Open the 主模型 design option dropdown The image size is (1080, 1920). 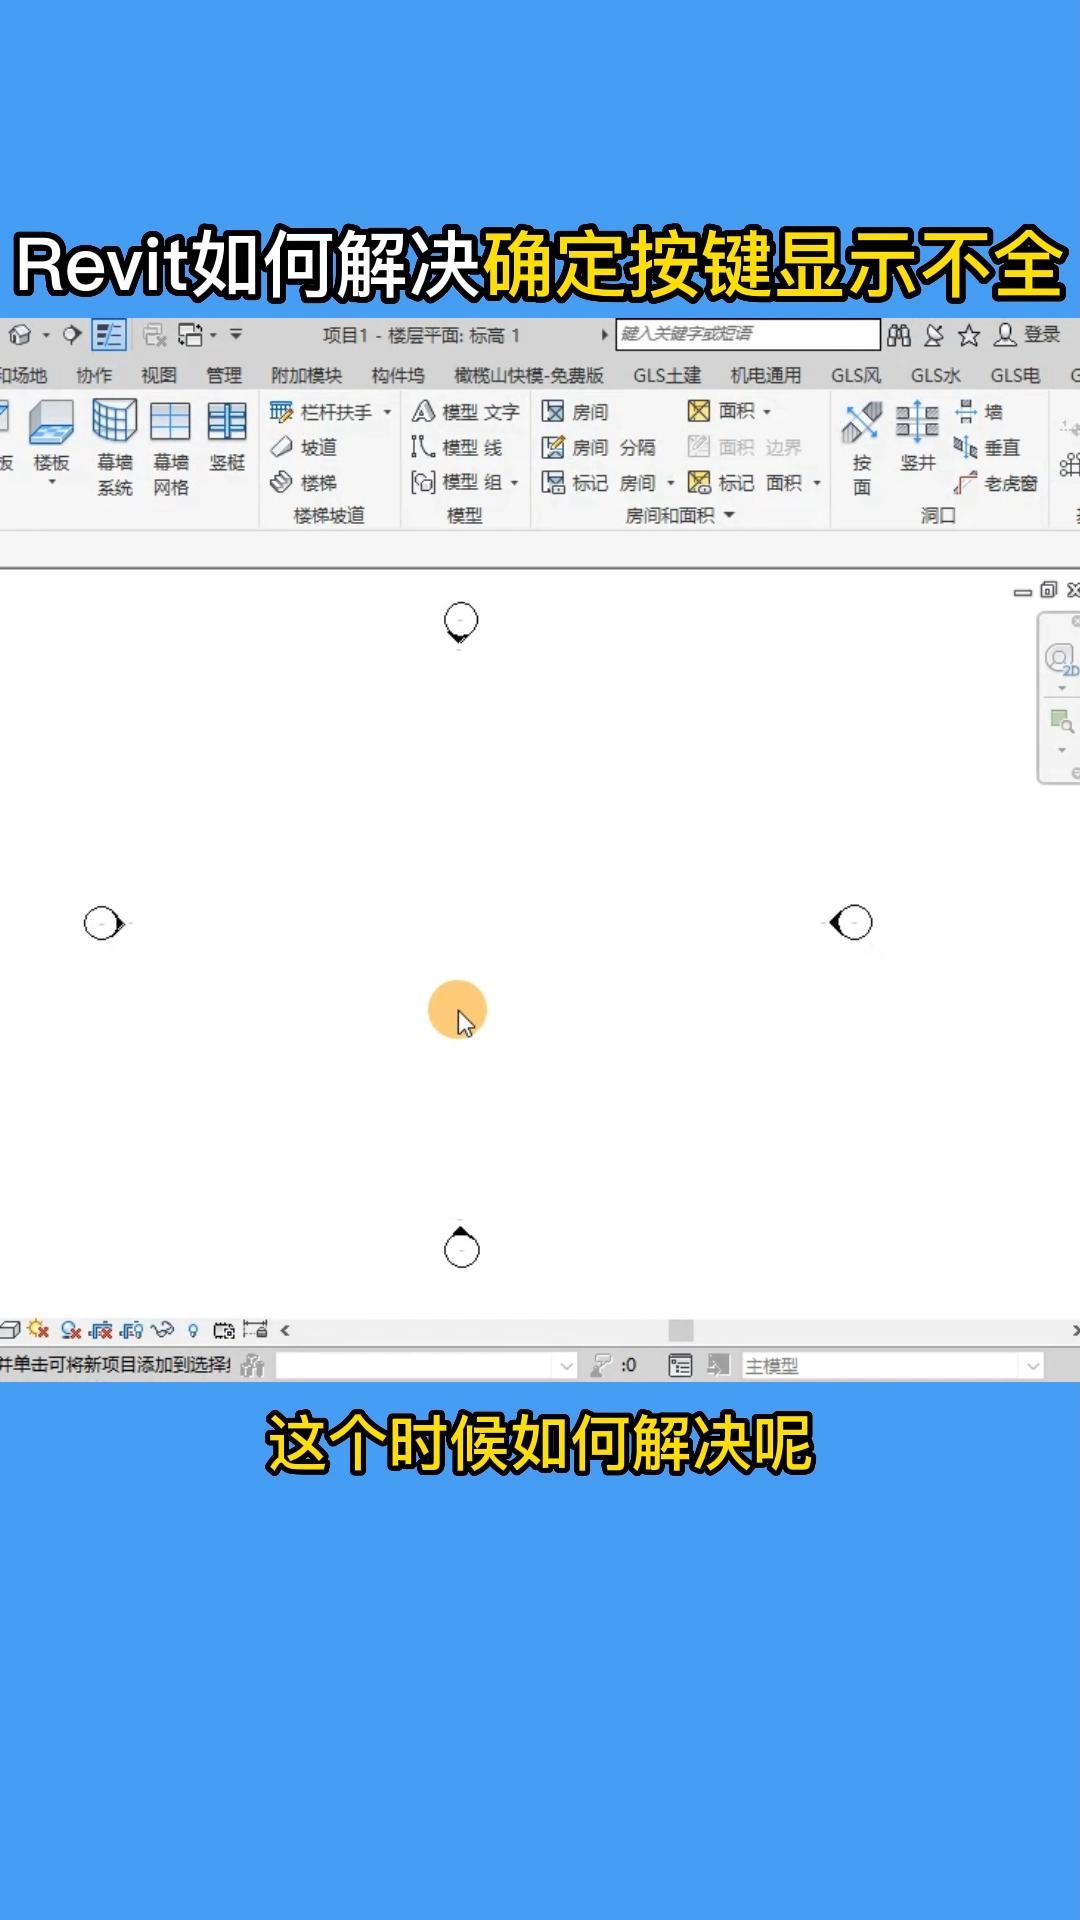coord(1032,1366)
